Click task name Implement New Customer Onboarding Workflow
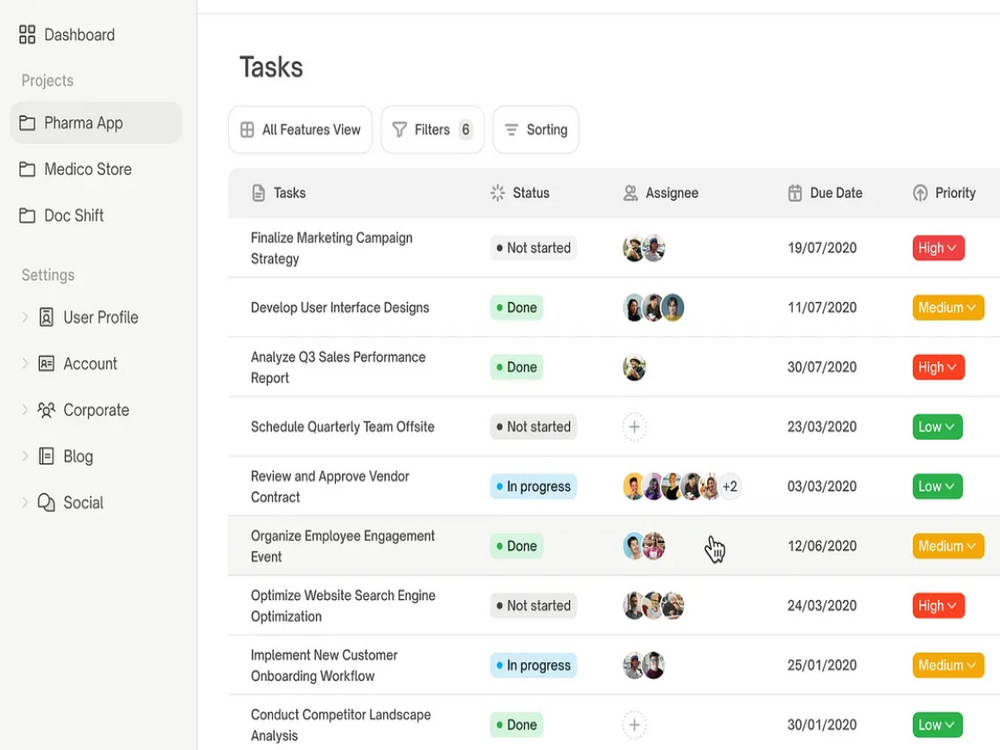The image size is (1000, 750). tap(324, 665)
